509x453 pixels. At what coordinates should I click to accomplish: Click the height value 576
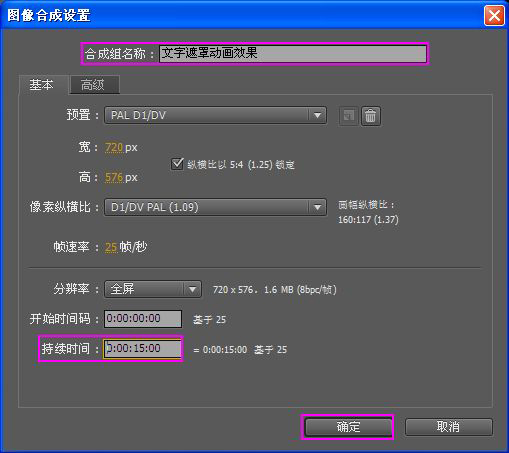(114, 177)
